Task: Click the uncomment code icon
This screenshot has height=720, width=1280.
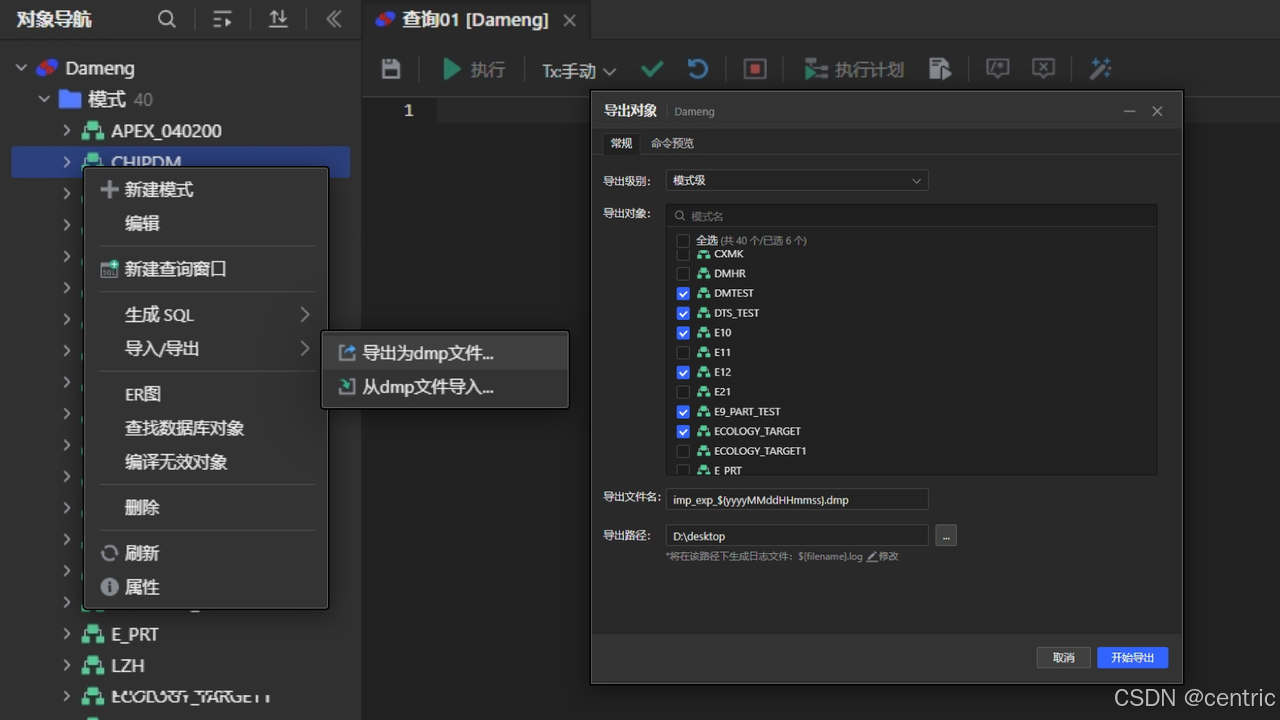Action: tap(1043, 68)
